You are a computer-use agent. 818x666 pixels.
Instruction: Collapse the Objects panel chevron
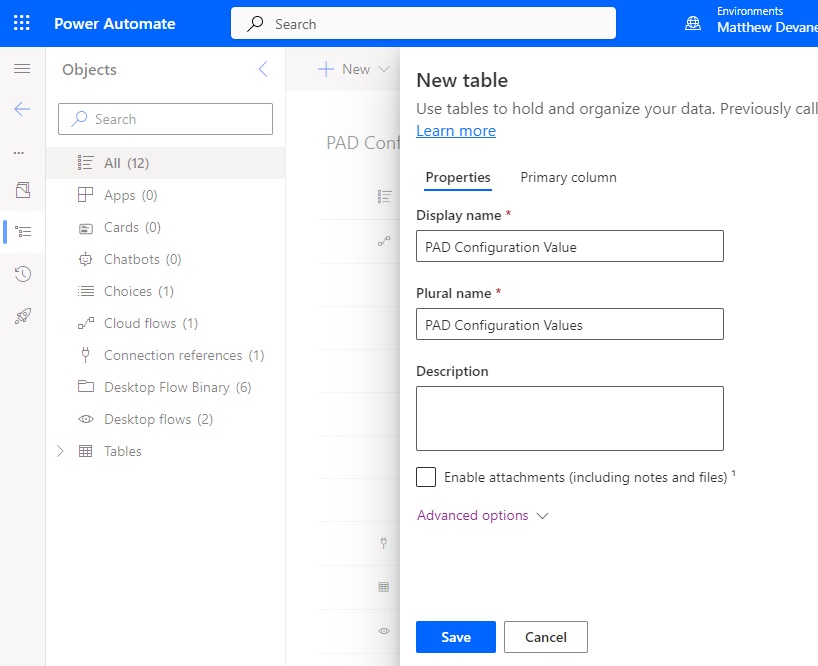pyautogui.click(x=263, y=69)
